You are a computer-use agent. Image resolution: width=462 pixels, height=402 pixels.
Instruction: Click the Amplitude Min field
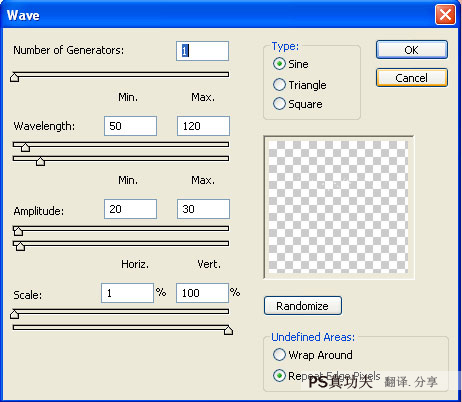(x=130, y=209)
